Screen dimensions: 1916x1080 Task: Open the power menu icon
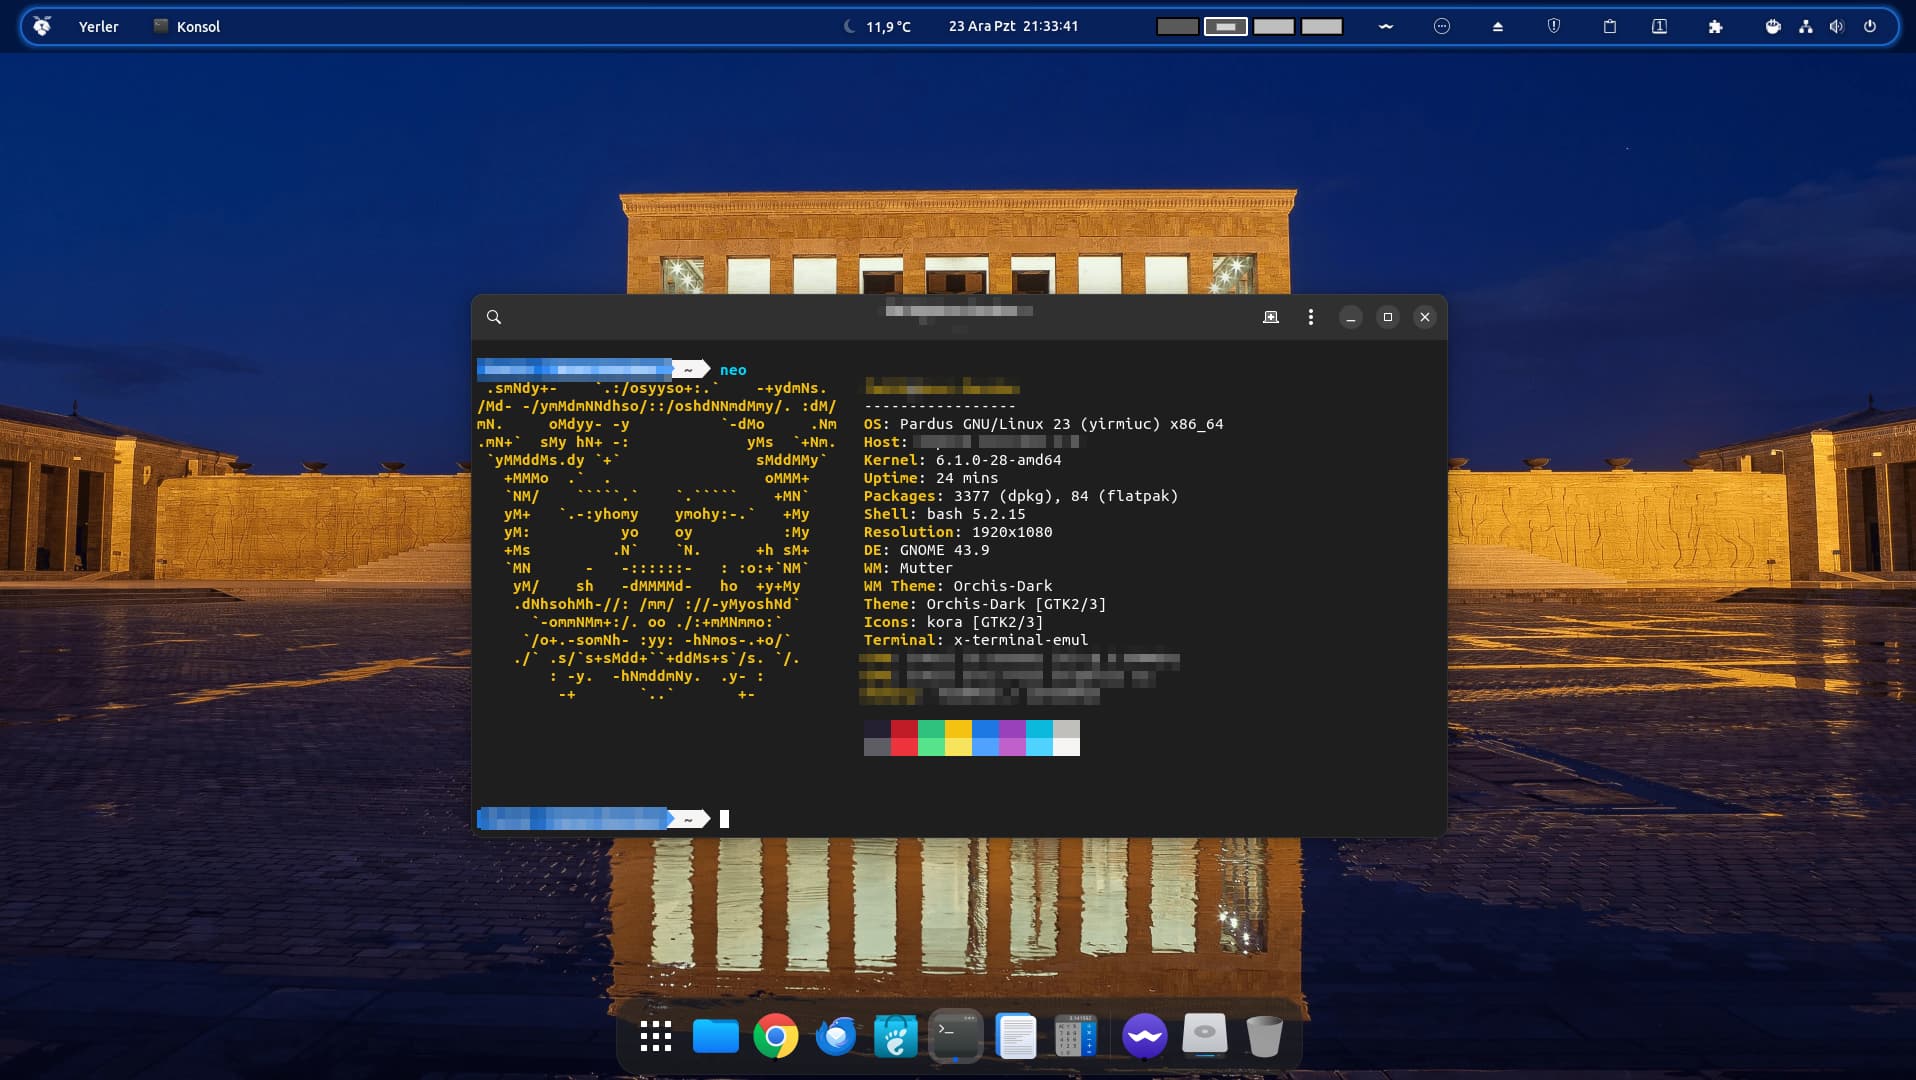[1869, 27]
